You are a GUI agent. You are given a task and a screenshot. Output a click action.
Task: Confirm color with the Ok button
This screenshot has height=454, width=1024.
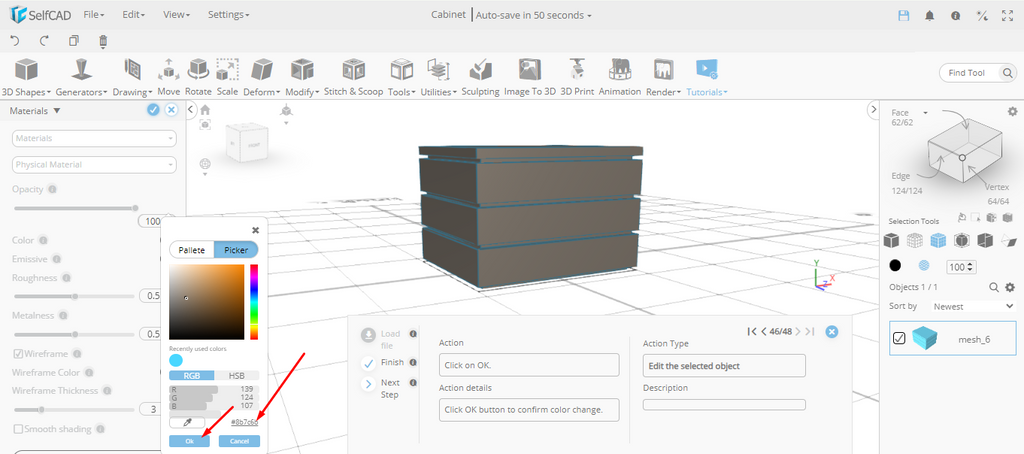[189, 441]
